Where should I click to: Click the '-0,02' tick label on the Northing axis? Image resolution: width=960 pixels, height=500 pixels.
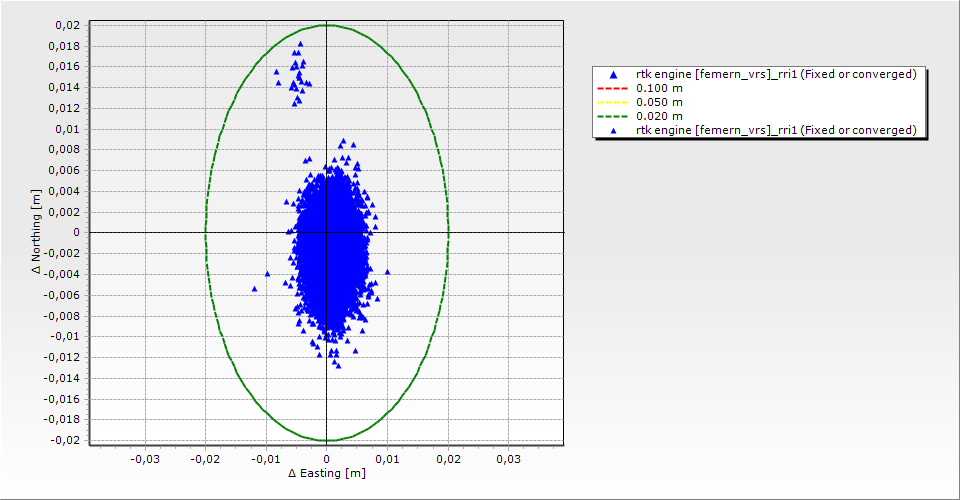65,440
